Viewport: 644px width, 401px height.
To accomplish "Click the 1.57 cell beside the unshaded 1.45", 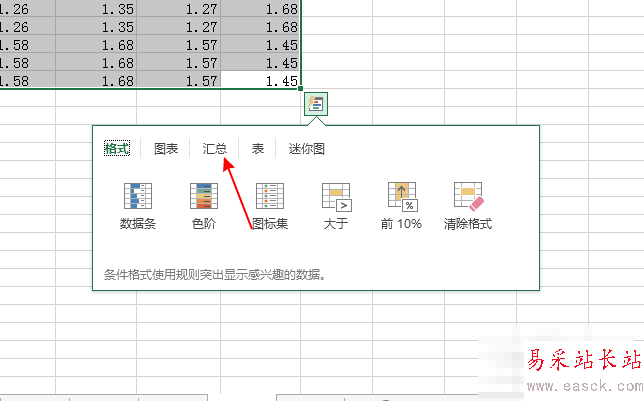I will [179, 80].
